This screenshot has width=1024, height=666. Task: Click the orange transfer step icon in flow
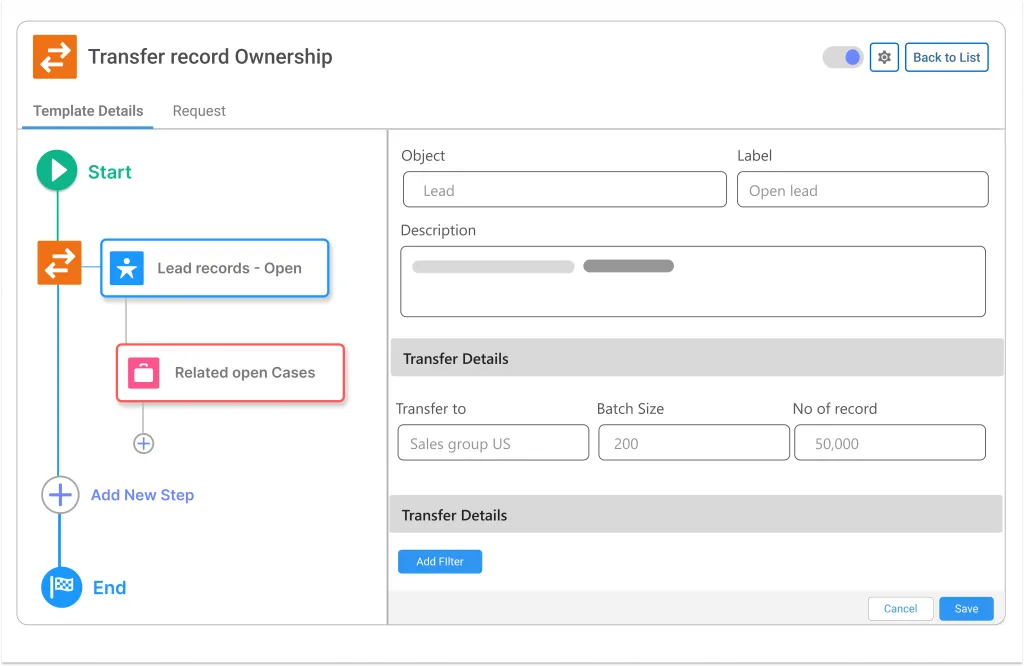pos(60,263)
